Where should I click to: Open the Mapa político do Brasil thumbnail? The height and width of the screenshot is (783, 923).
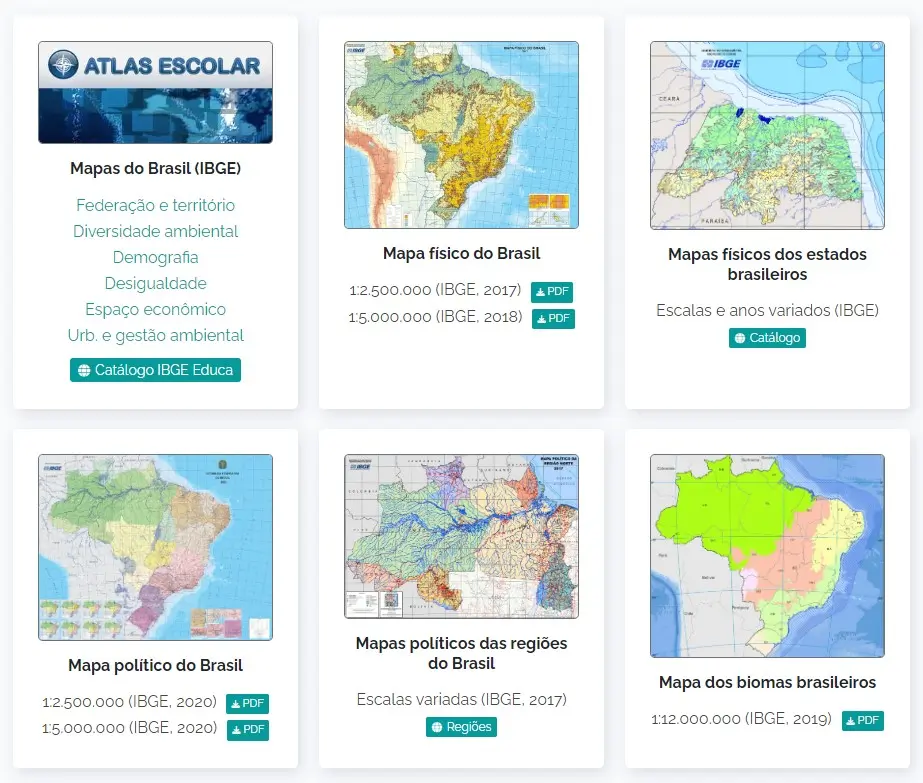(x=155, y=547)
